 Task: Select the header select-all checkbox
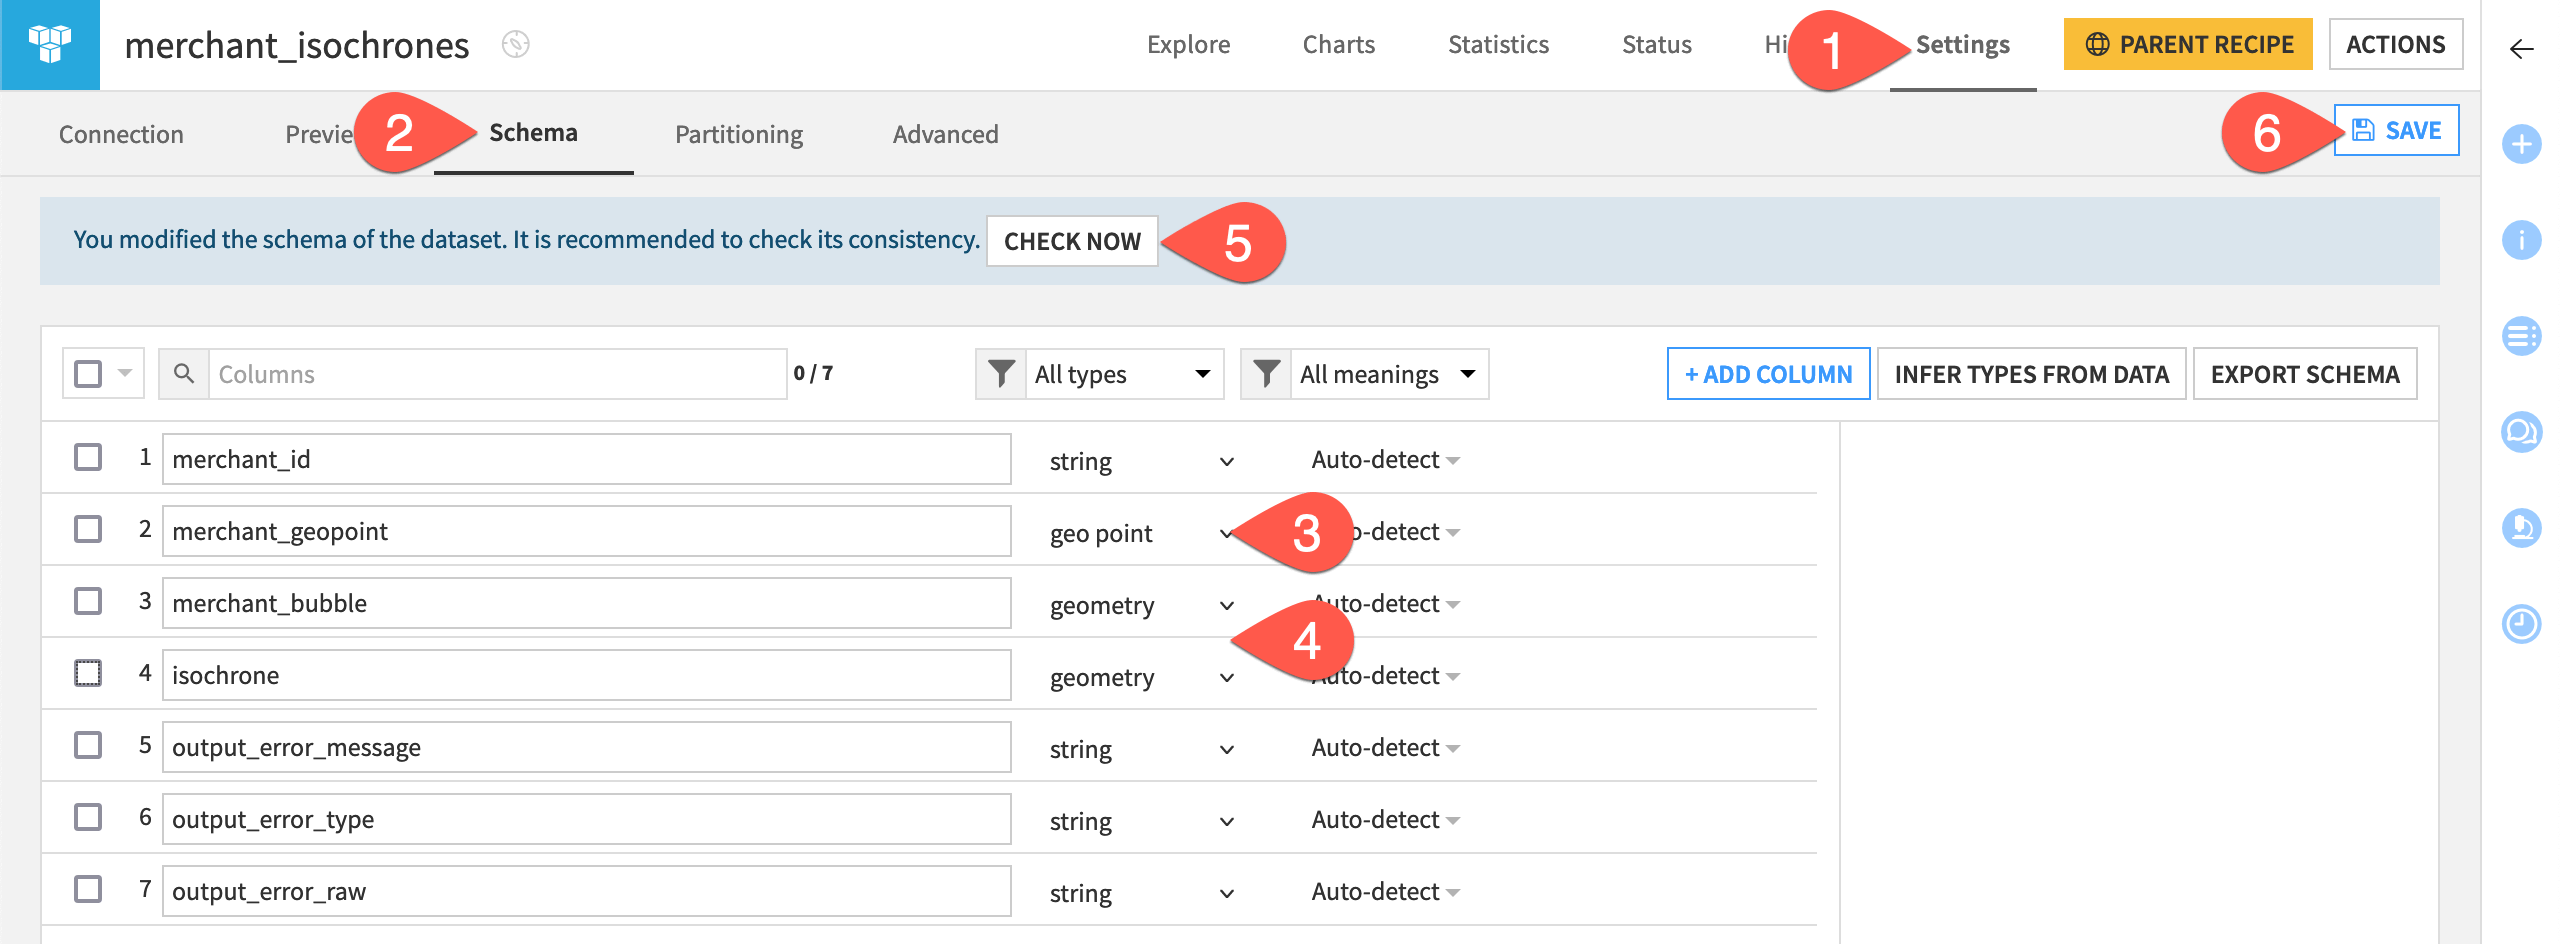point(89,372)
